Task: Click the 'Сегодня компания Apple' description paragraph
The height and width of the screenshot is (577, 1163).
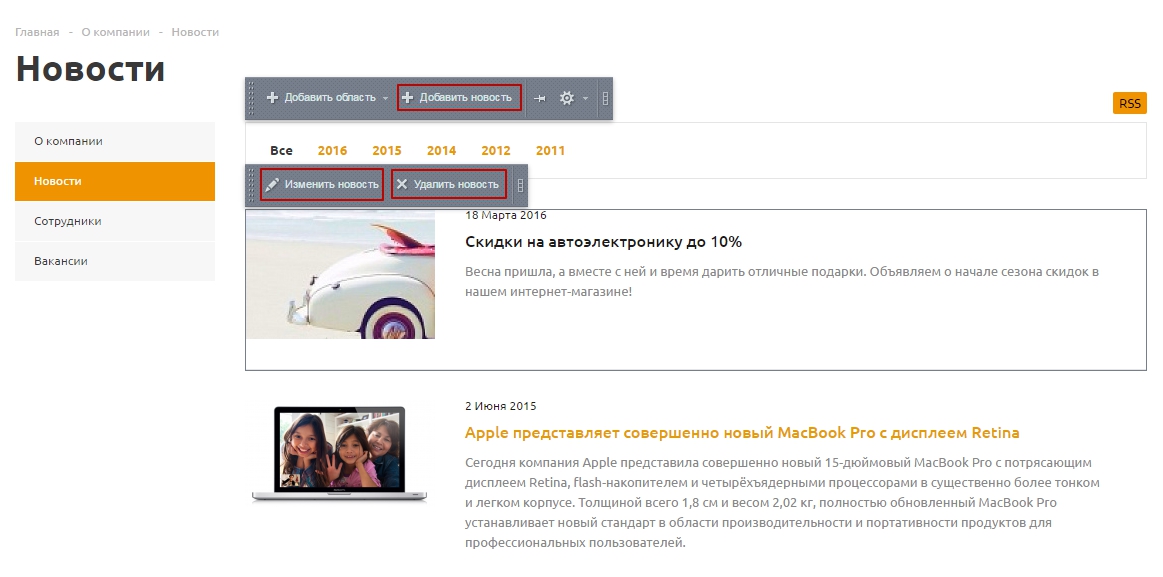Action: tap(782, 503)
